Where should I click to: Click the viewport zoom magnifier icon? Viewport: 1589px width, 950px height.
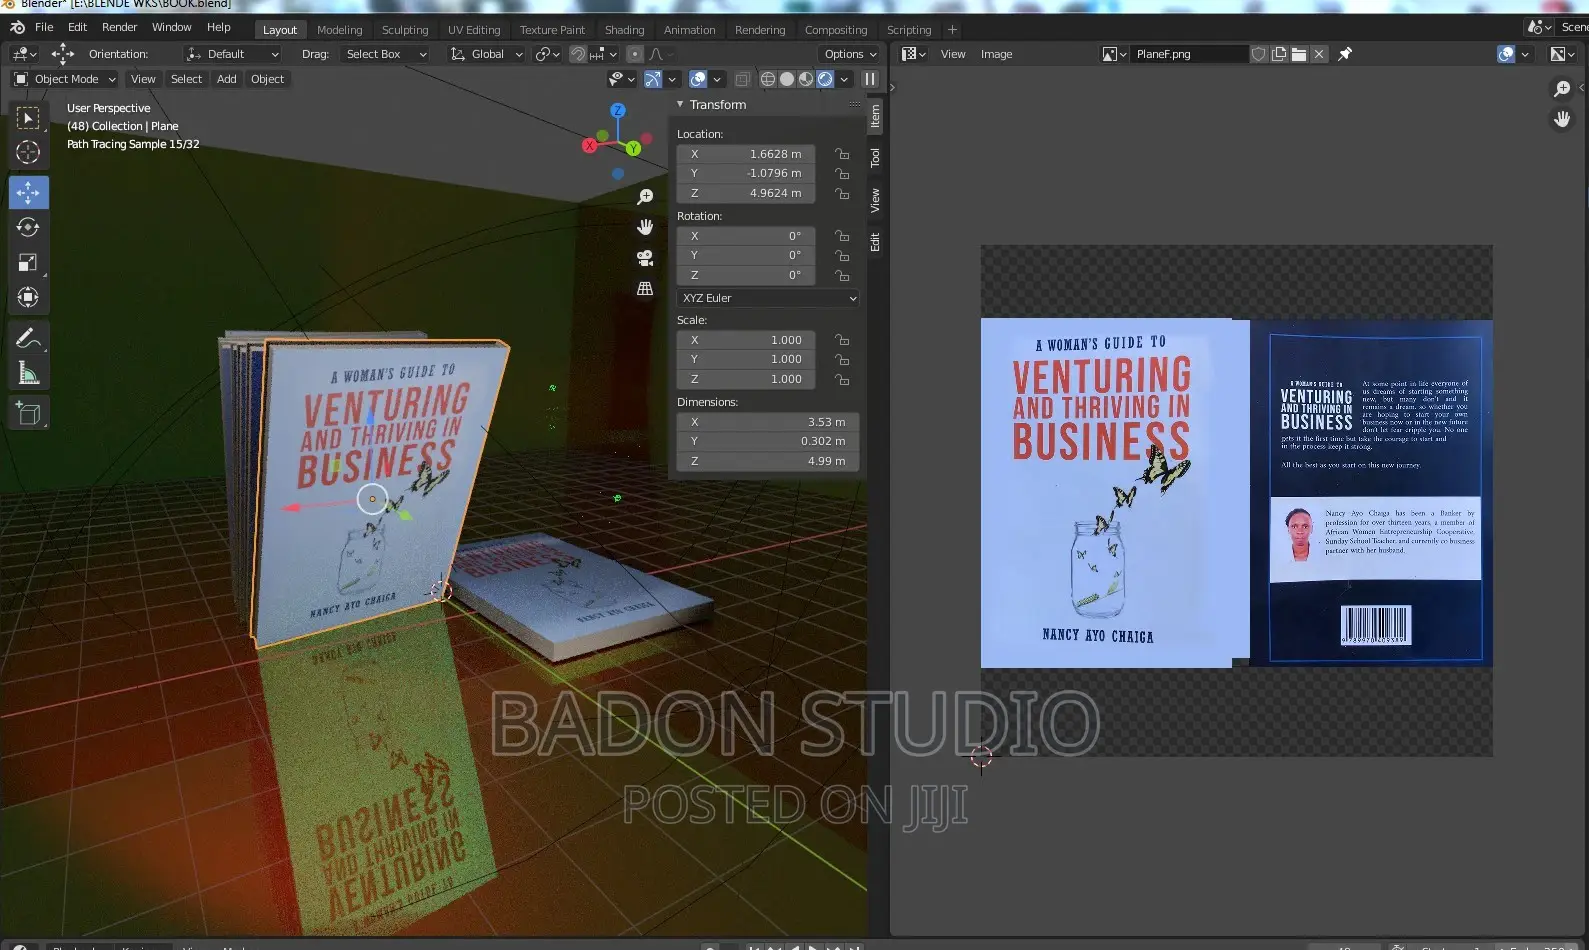tap(645, 197)
